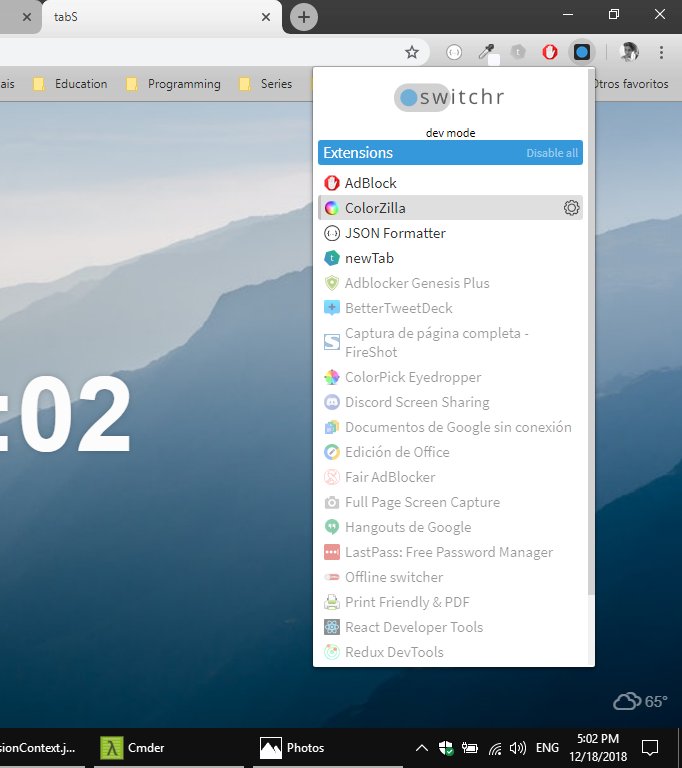Image resolution: width=682 pixels, height=768 pixels.
Task: Disable the AdBlock extension by its name
Action: 370,183
